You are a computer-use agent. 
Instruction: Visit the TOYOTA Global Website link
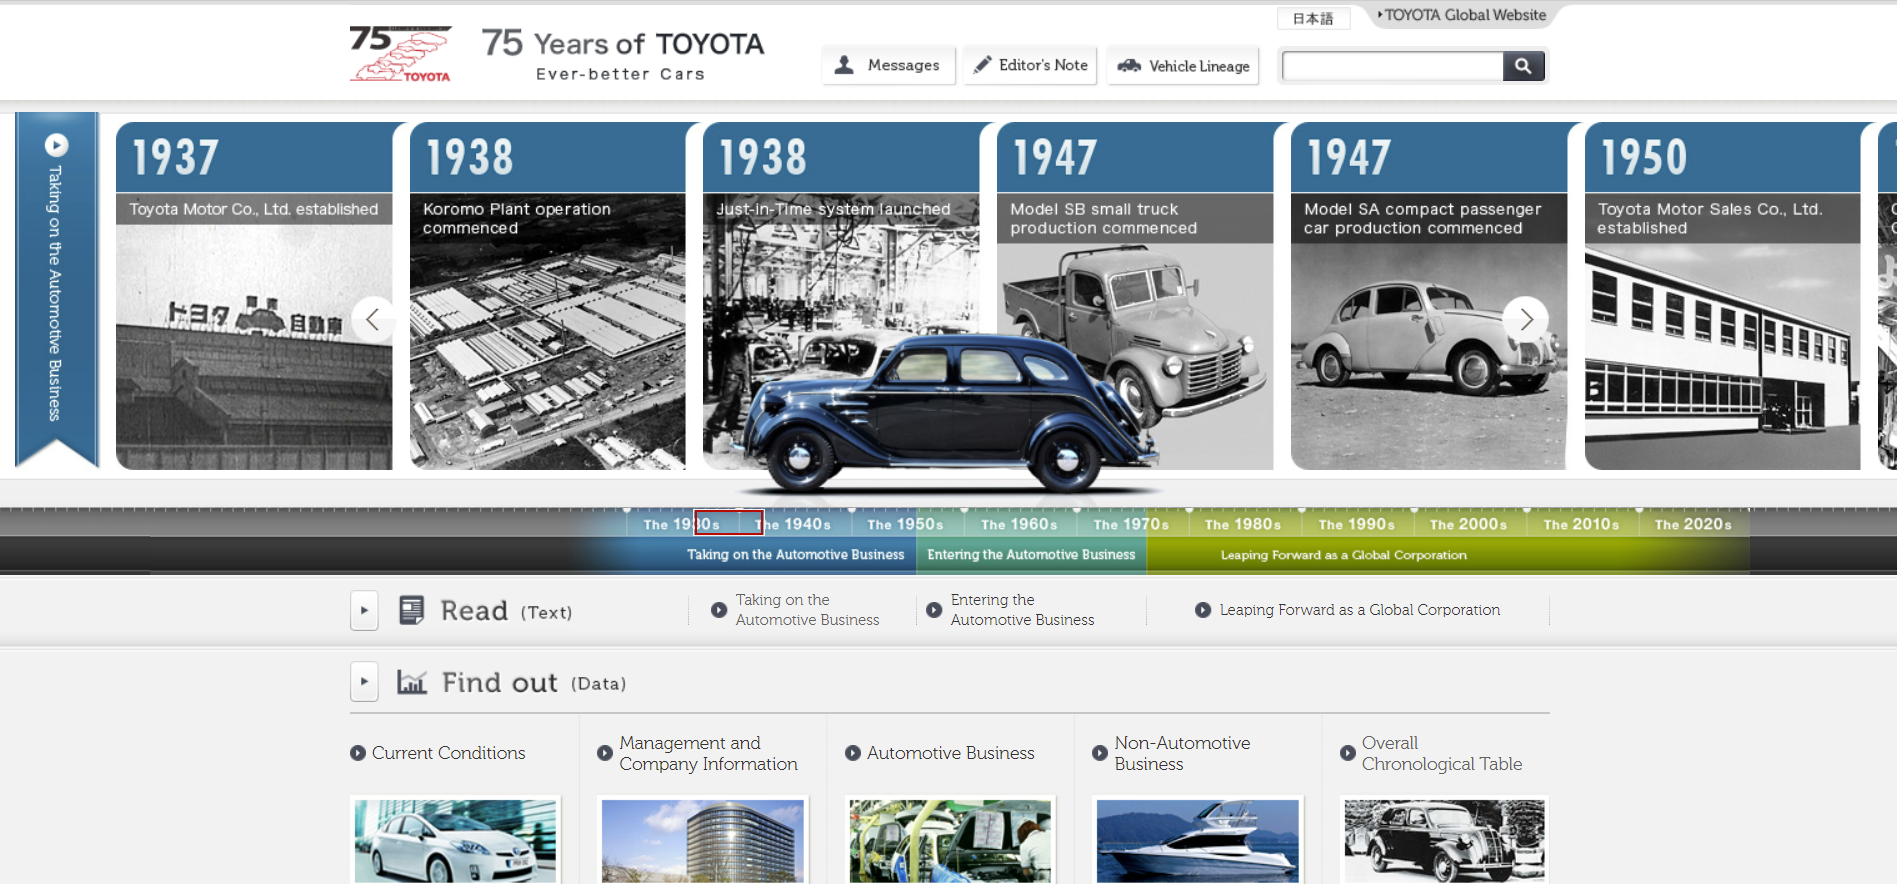pos(1464,15)
